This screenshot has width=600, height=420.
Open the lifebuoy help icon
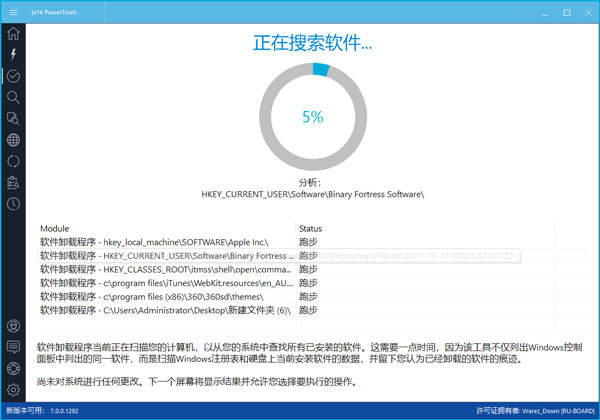point(13,368)
